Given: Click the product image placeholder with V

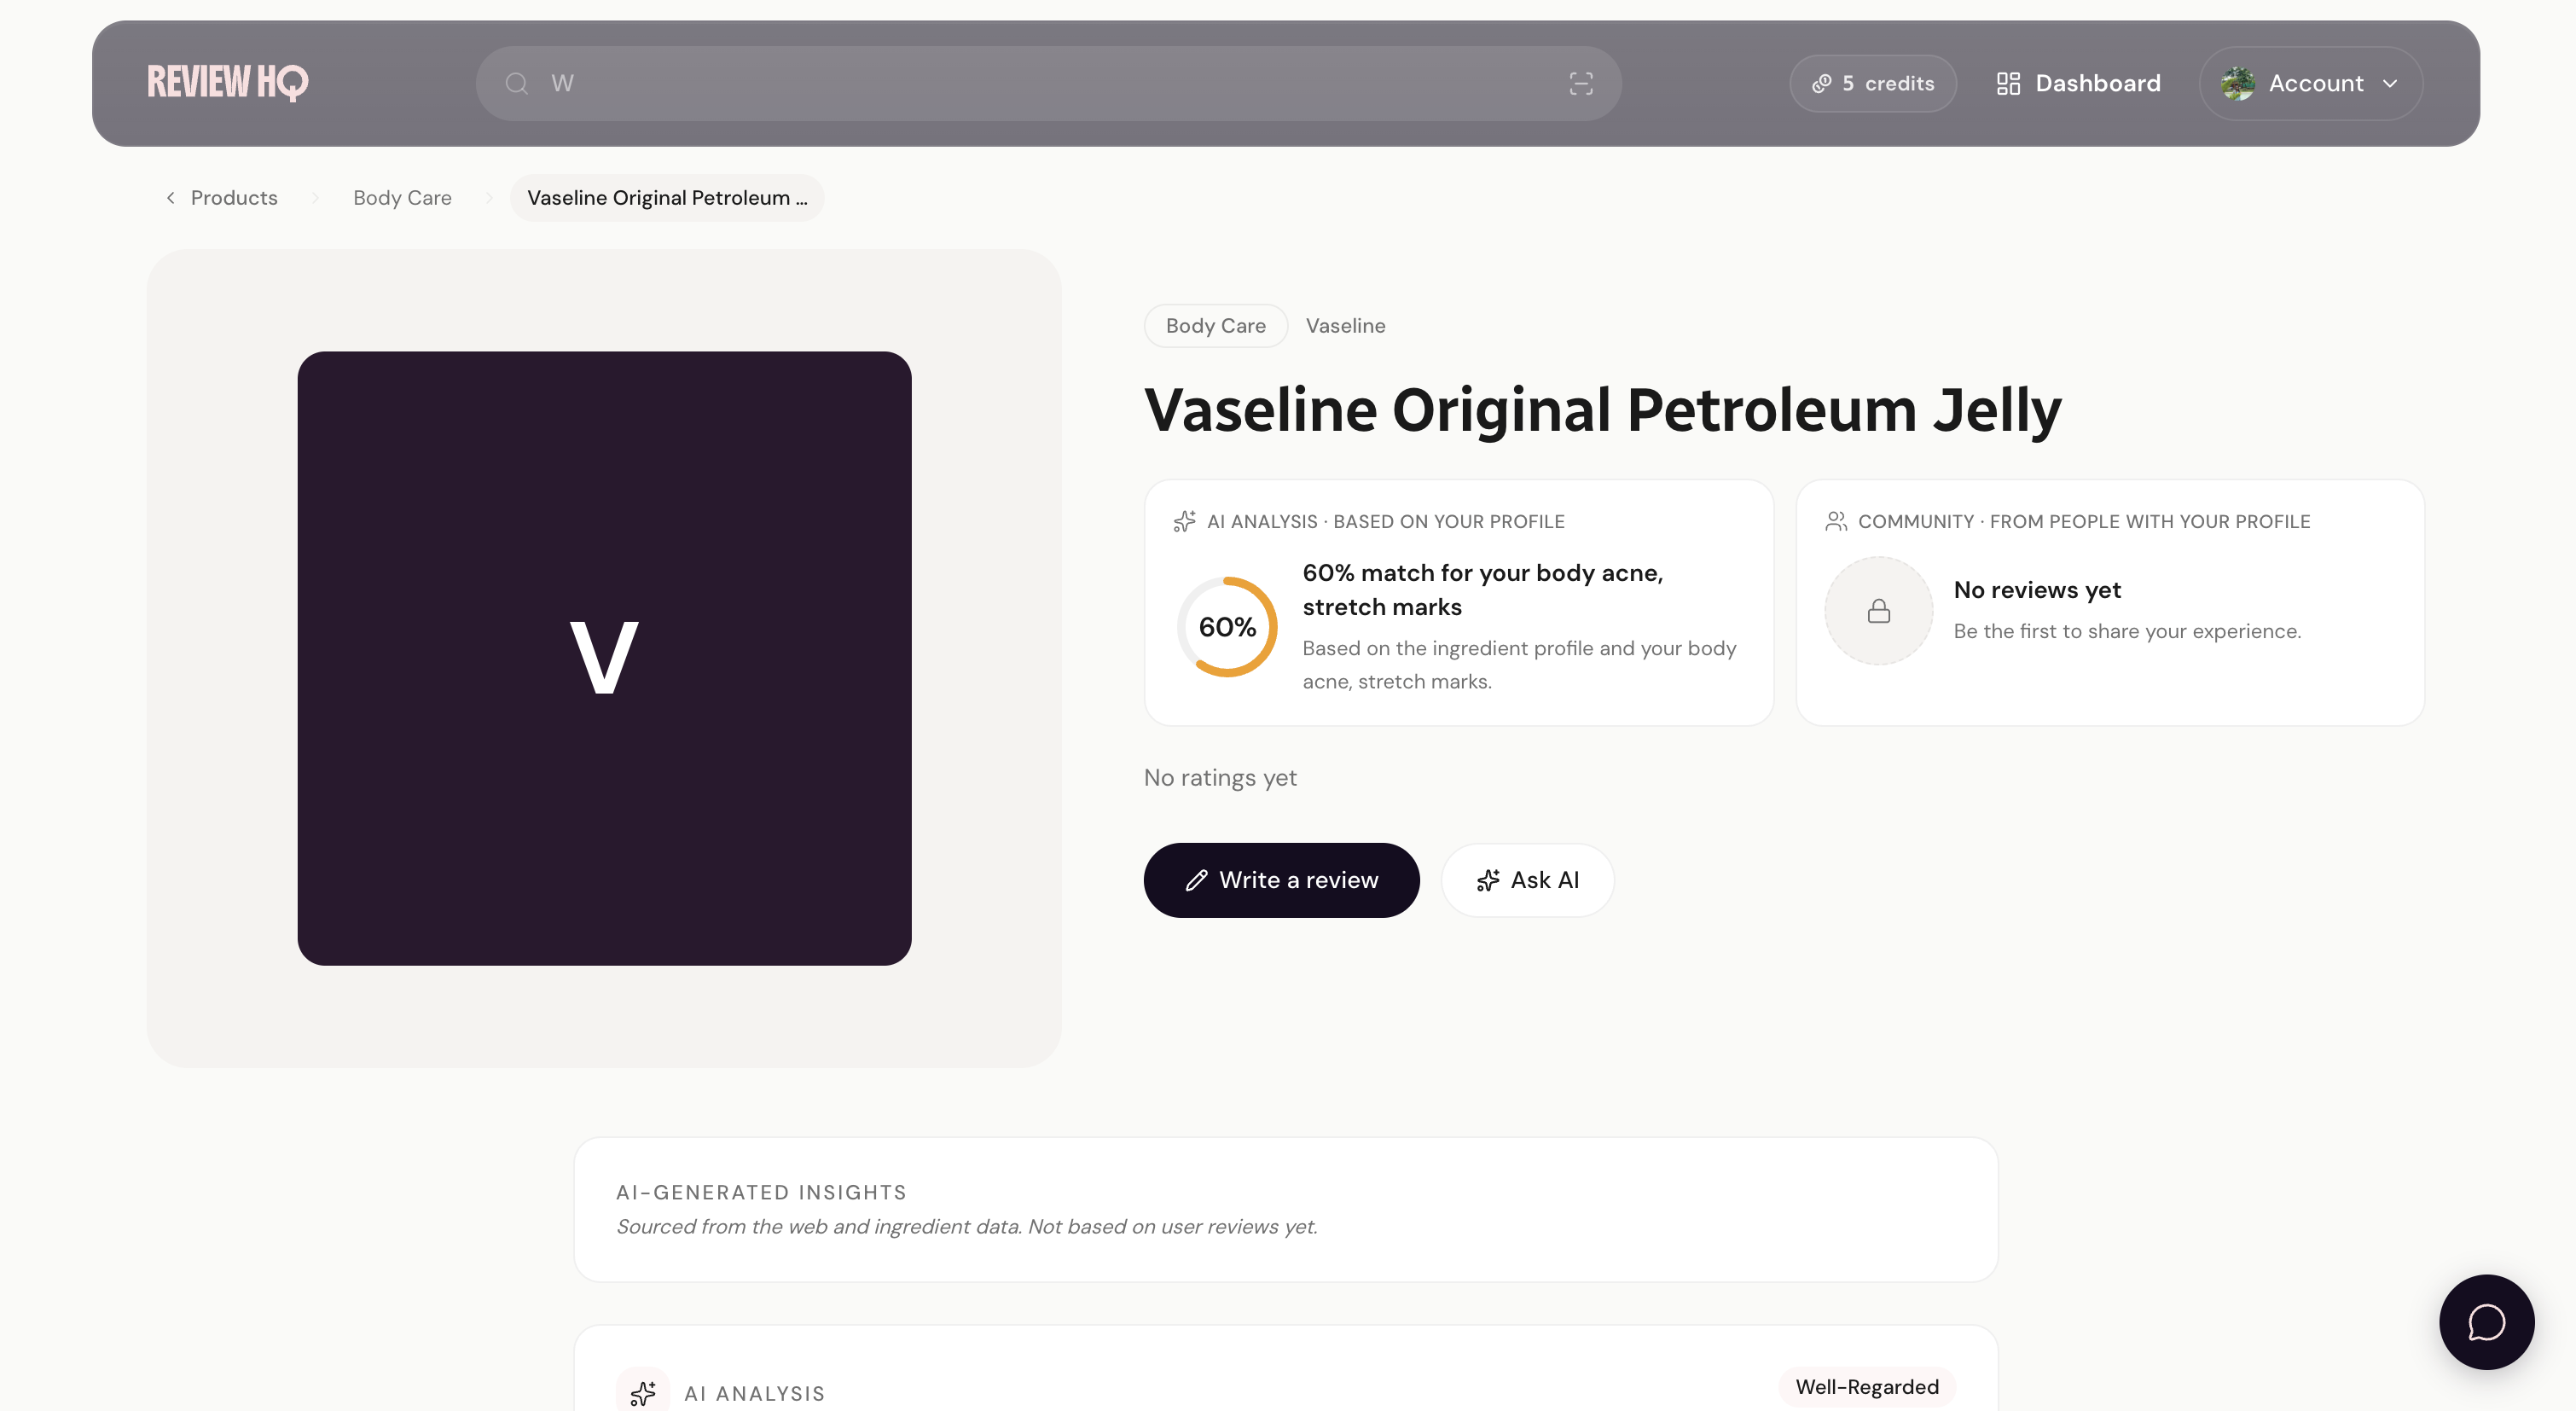Looking at the screenshot, I should pyautogui.click(x=604, y=658).
